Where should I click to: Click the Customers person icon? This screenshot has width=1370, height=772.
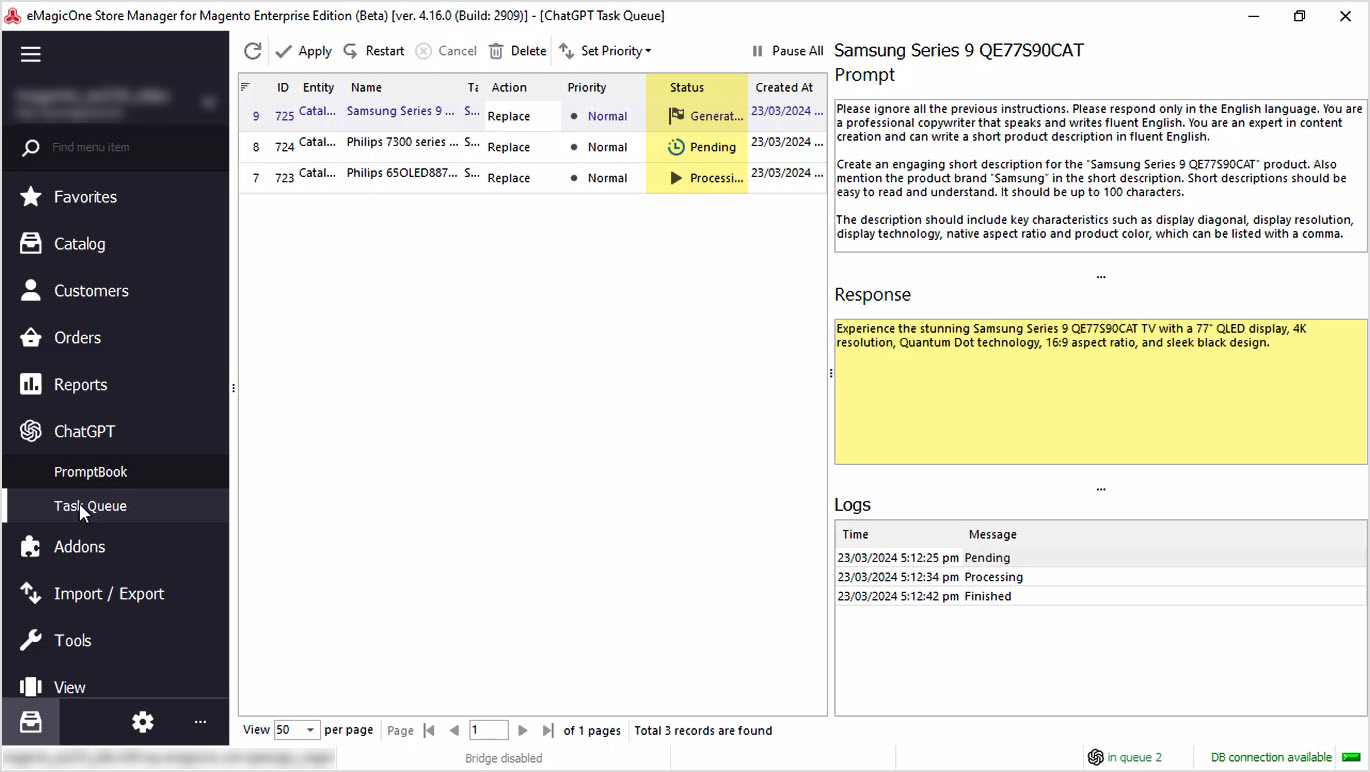tap(31, 291)
